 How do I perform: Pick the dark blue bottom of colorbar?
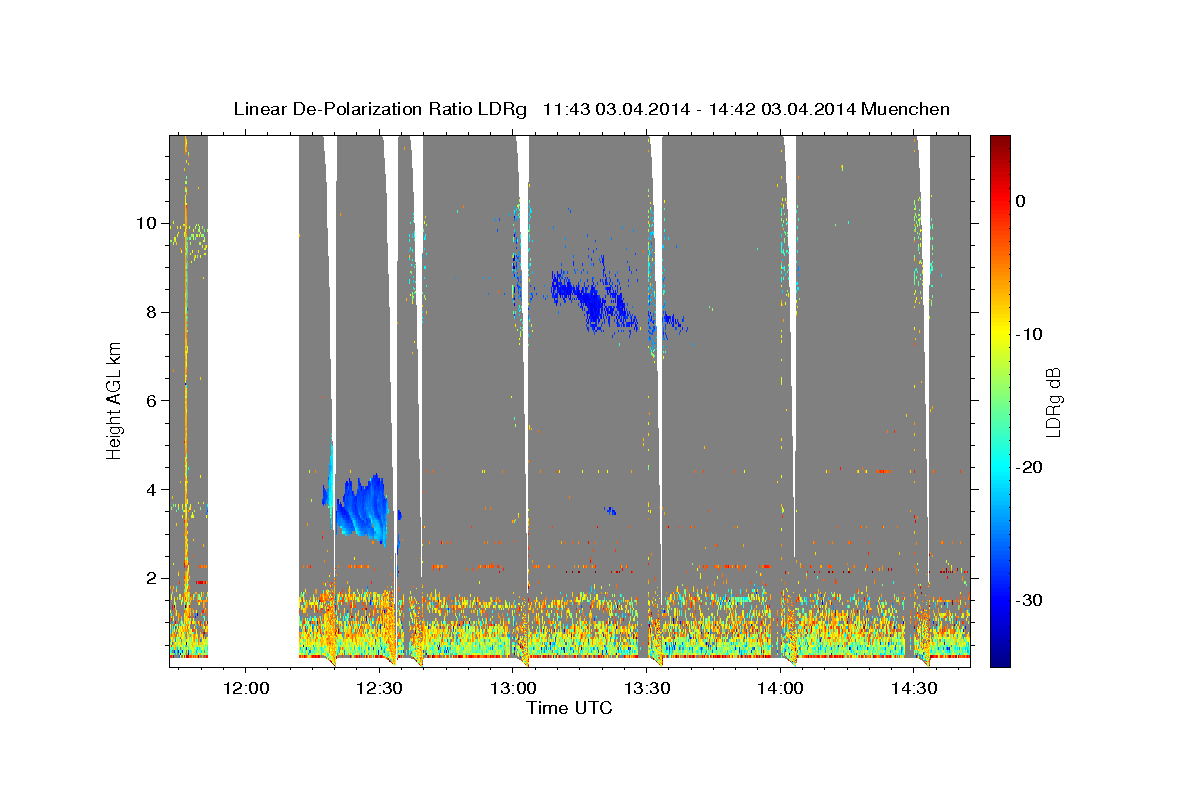pyautogui.click(x=1000, y=660)
